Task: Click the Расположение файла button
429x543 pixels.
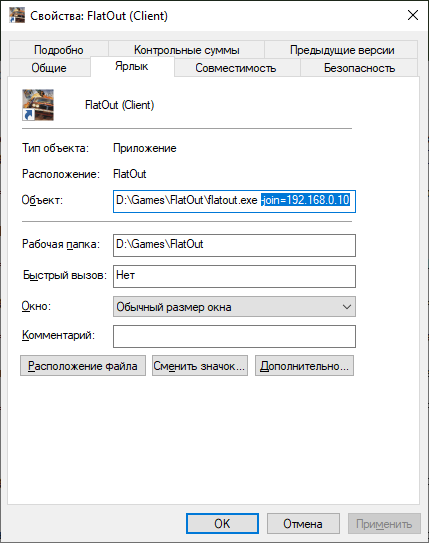Action: click(83, 365)
